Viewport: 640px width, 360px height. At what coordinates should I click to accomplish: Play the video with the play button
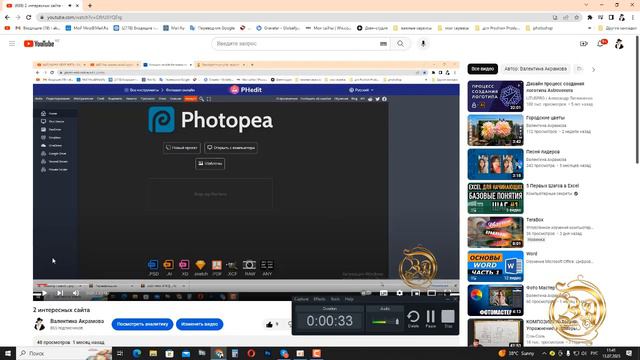click(x=44, y=293)
